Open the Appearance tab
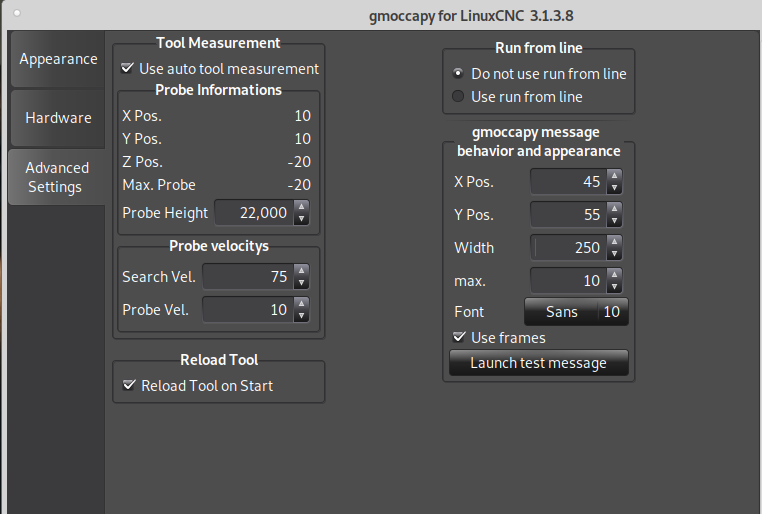The width and height of the screenshot is (762, 514). pyautogui.click(x=58, y=59)
